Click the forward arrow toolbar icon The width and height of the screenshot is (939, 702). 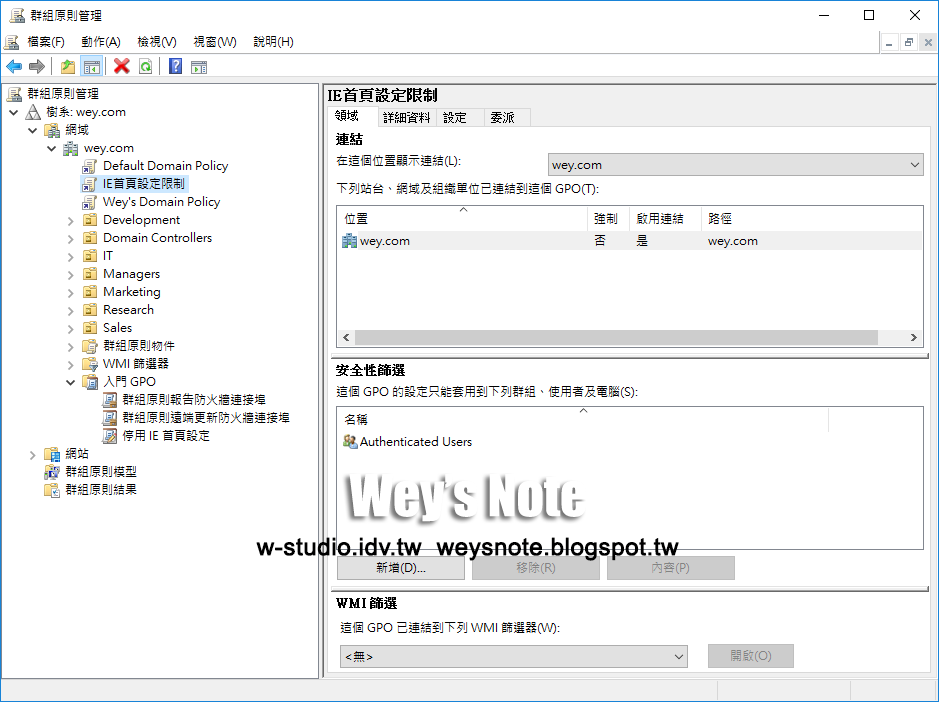37,66
